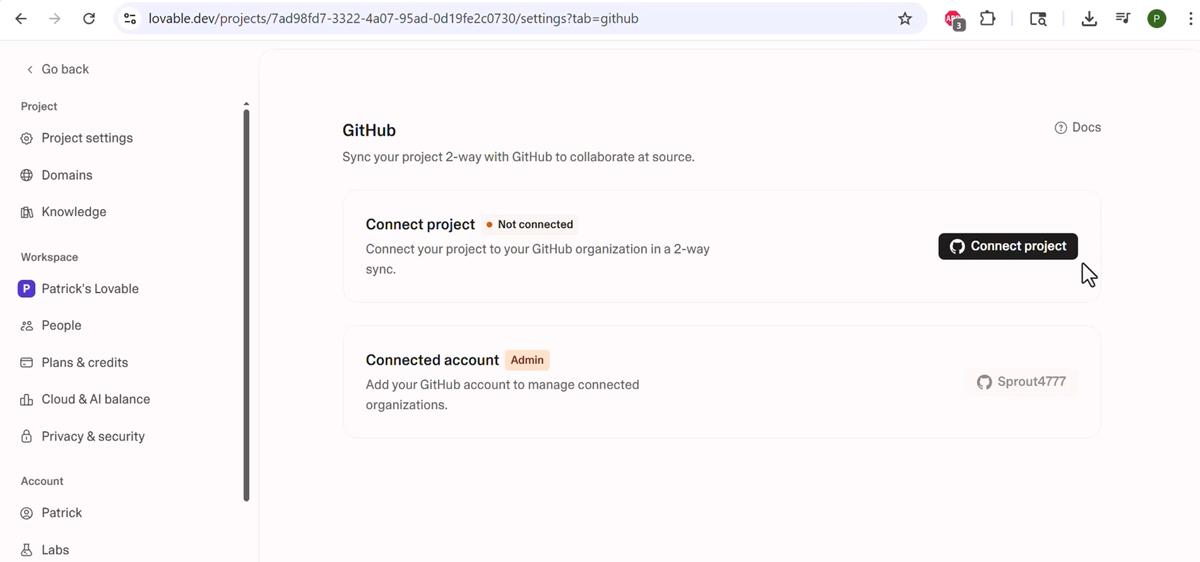
Task: Click the Connected account heading
Action: click(x=432, y=360)
